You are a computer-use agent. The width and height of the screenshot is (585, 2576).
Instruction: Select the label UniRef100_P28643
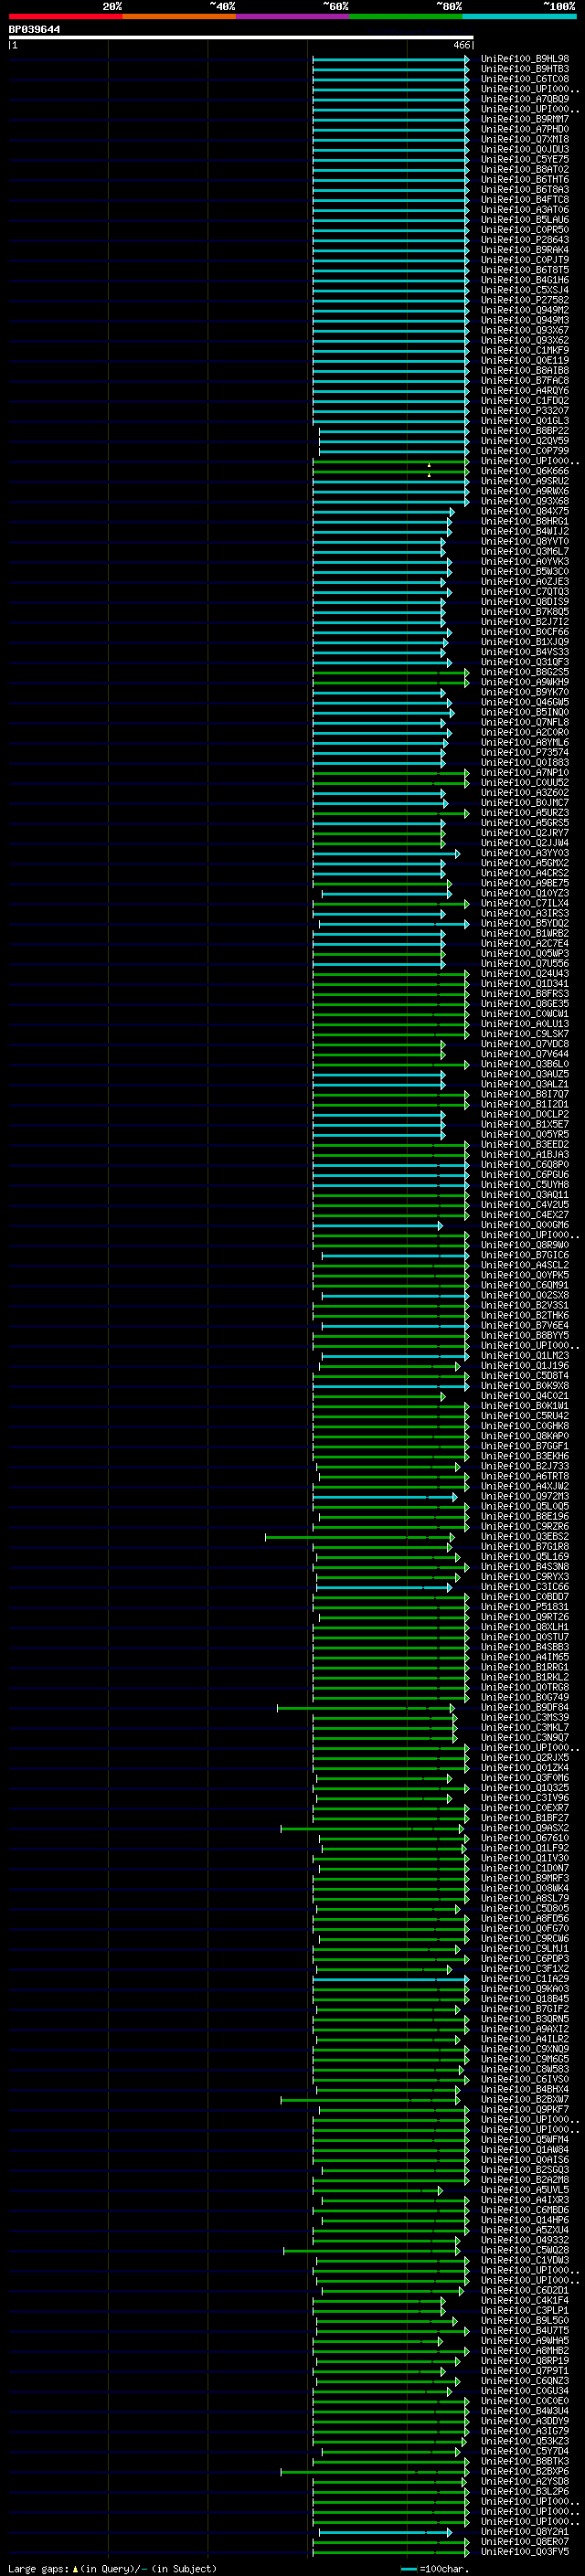(525, 240)
